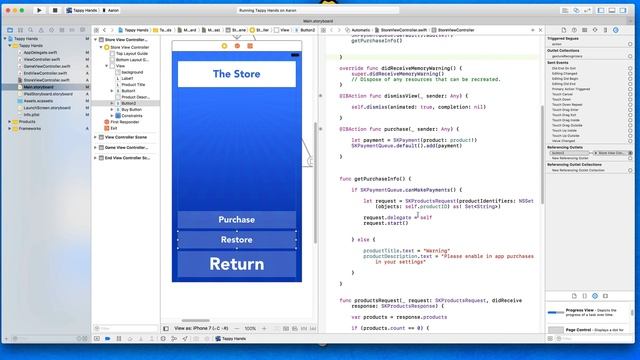Select the Restore button on canvas
Image resolution: width=640 pixels, height=360 pixels.
tap(237, 240)
